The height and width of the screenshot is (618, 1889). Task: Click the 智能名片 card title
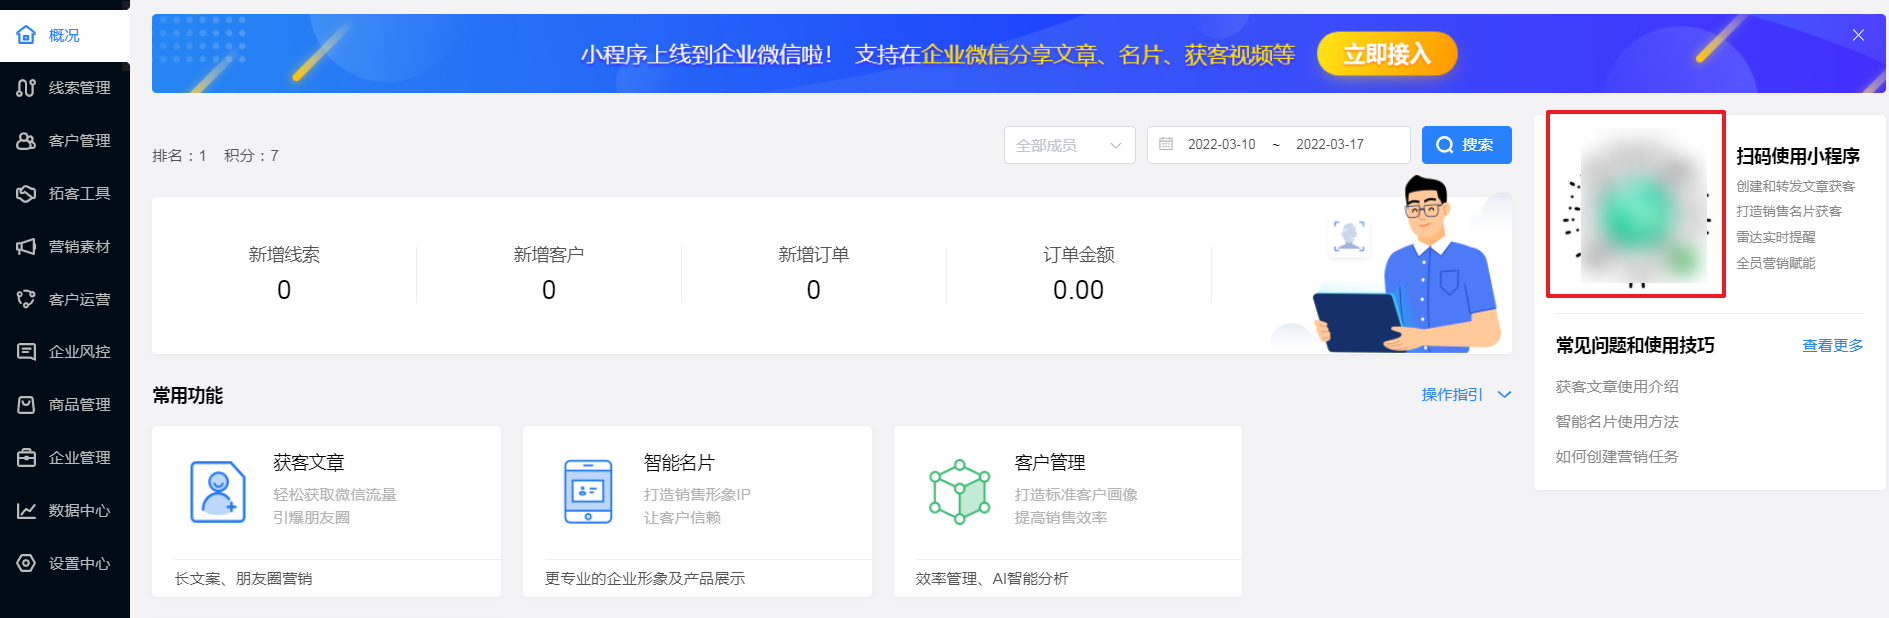[679, 462]
